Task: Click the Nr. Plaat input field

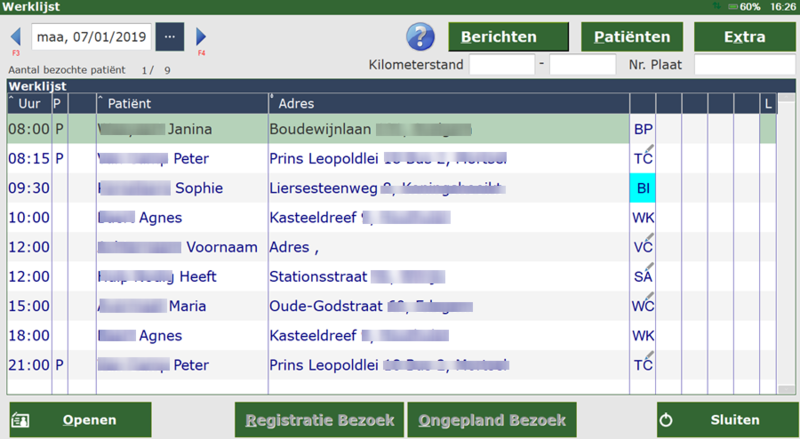Action: coord(744,65)
